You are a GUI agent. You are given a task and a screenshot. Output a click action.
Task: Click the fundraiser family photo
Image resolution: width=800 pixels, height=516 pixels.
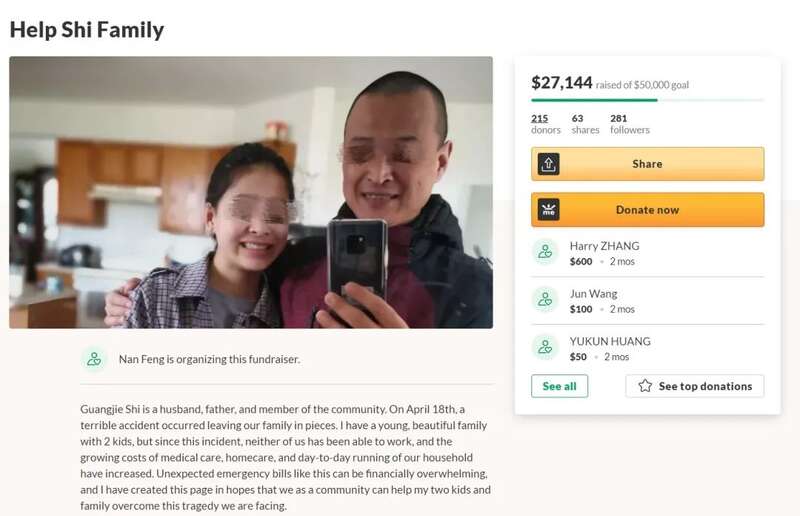251,192
